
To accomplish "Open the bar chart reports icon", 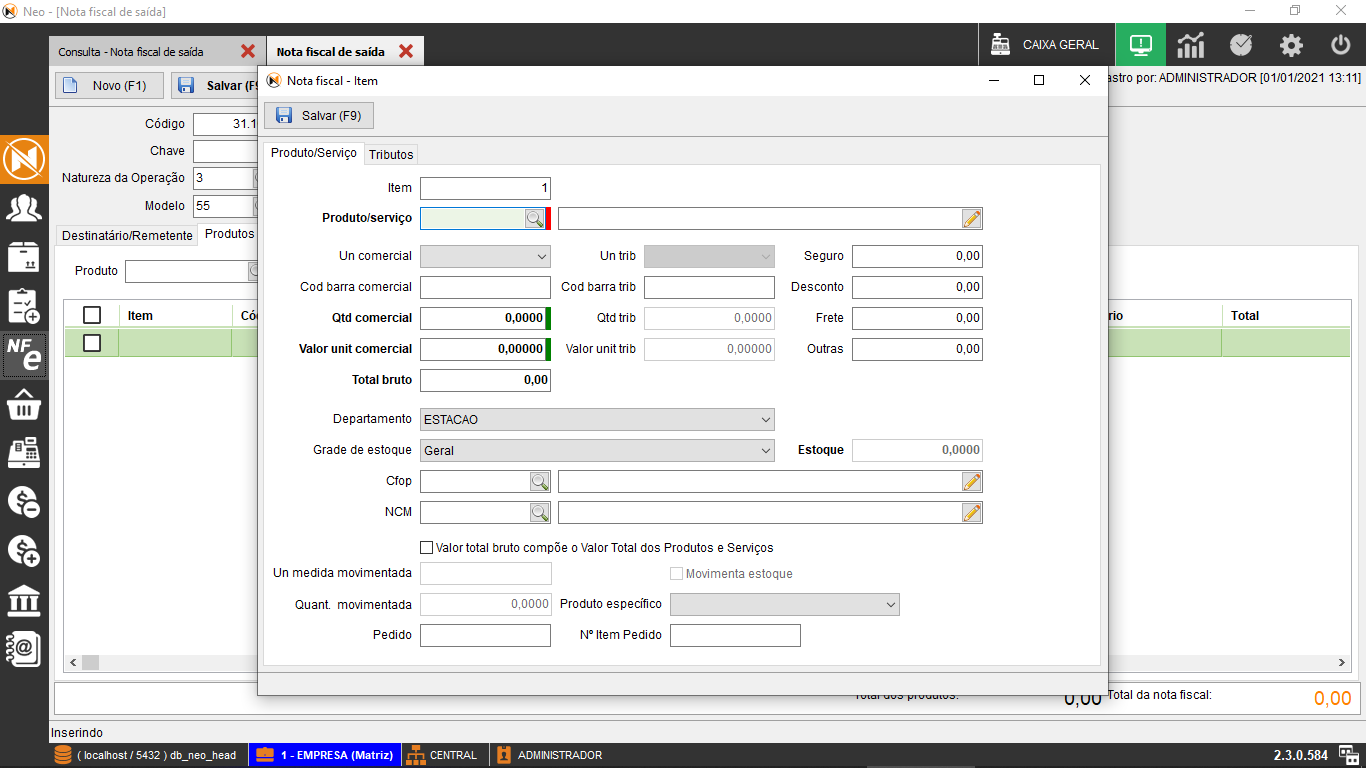I will point(1191,45).
